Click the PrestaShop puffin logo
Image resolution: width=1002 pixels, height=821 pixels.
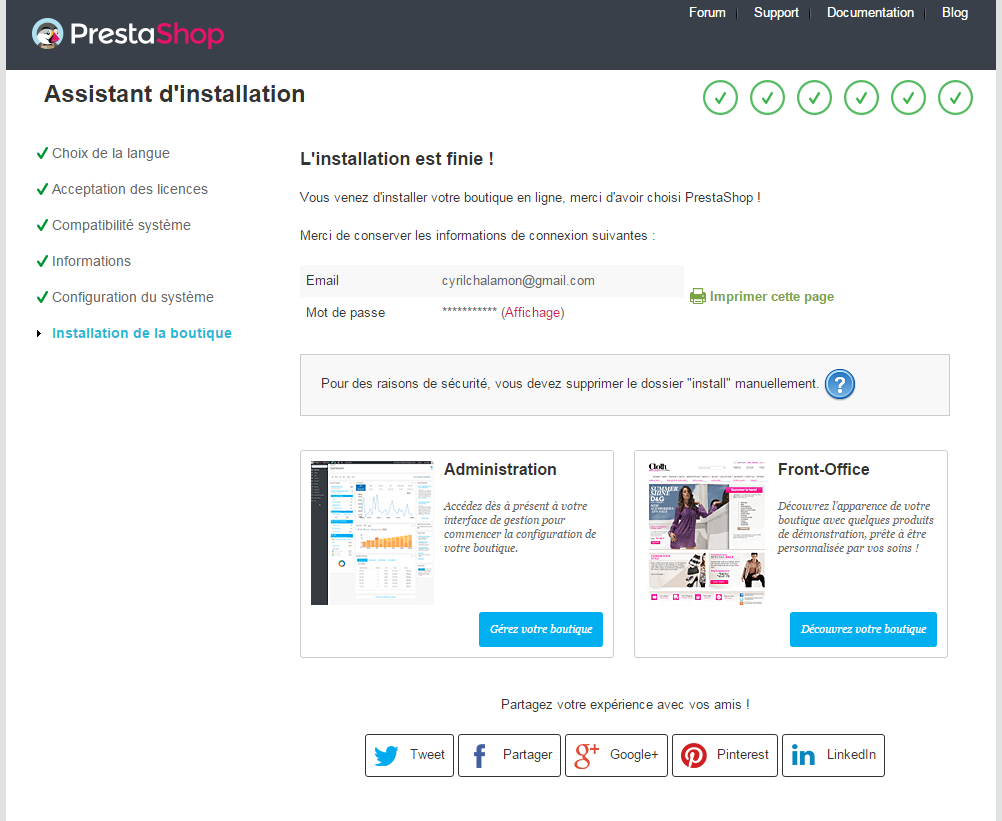click(x=47, y=33)
